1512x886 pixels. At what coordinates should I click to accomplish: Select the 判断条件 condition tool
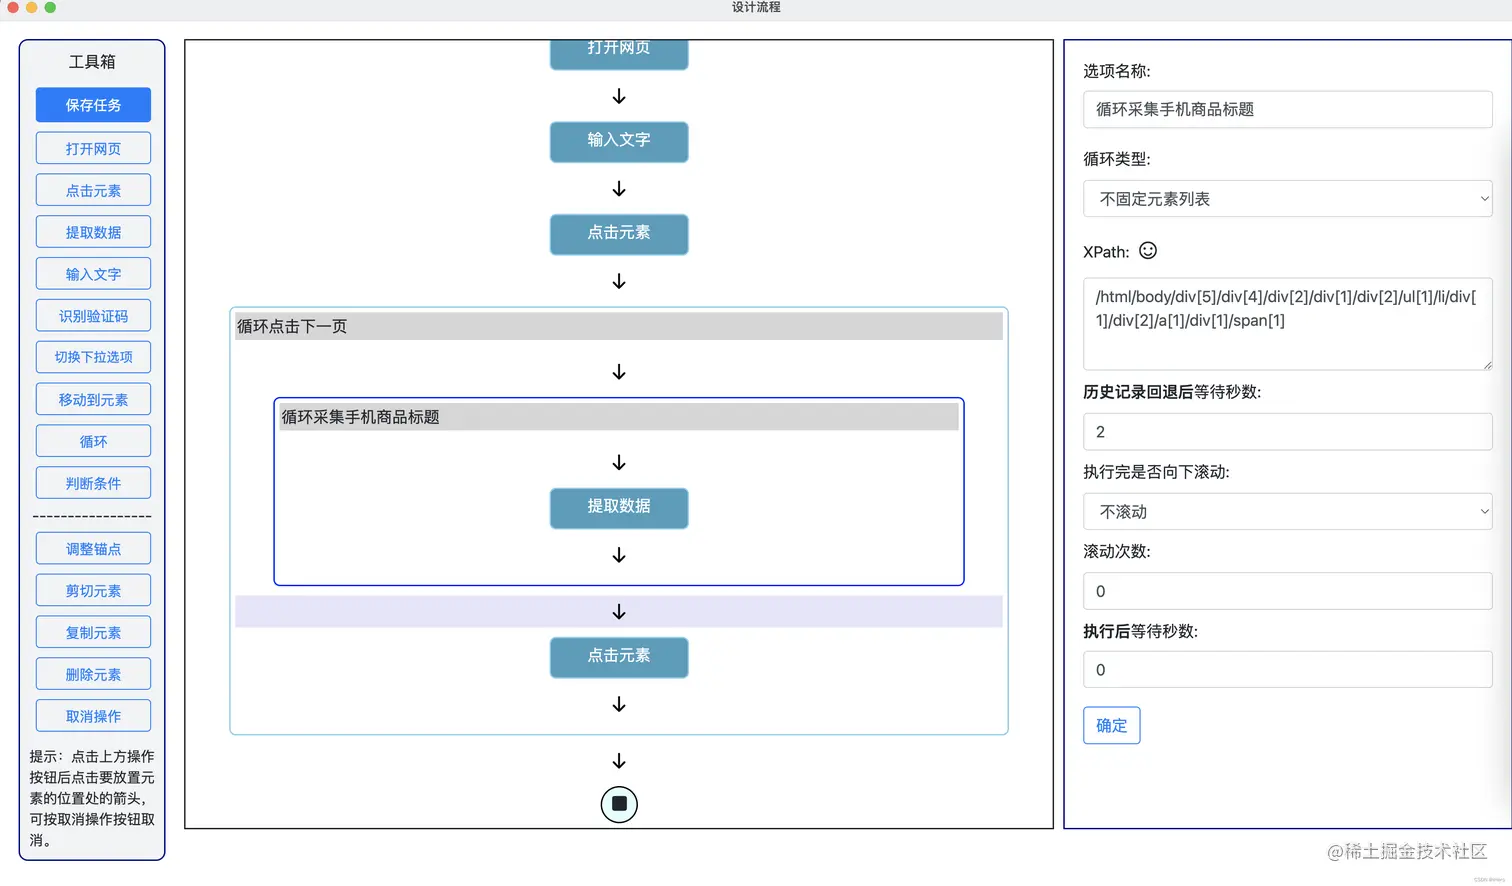(93, 482)
